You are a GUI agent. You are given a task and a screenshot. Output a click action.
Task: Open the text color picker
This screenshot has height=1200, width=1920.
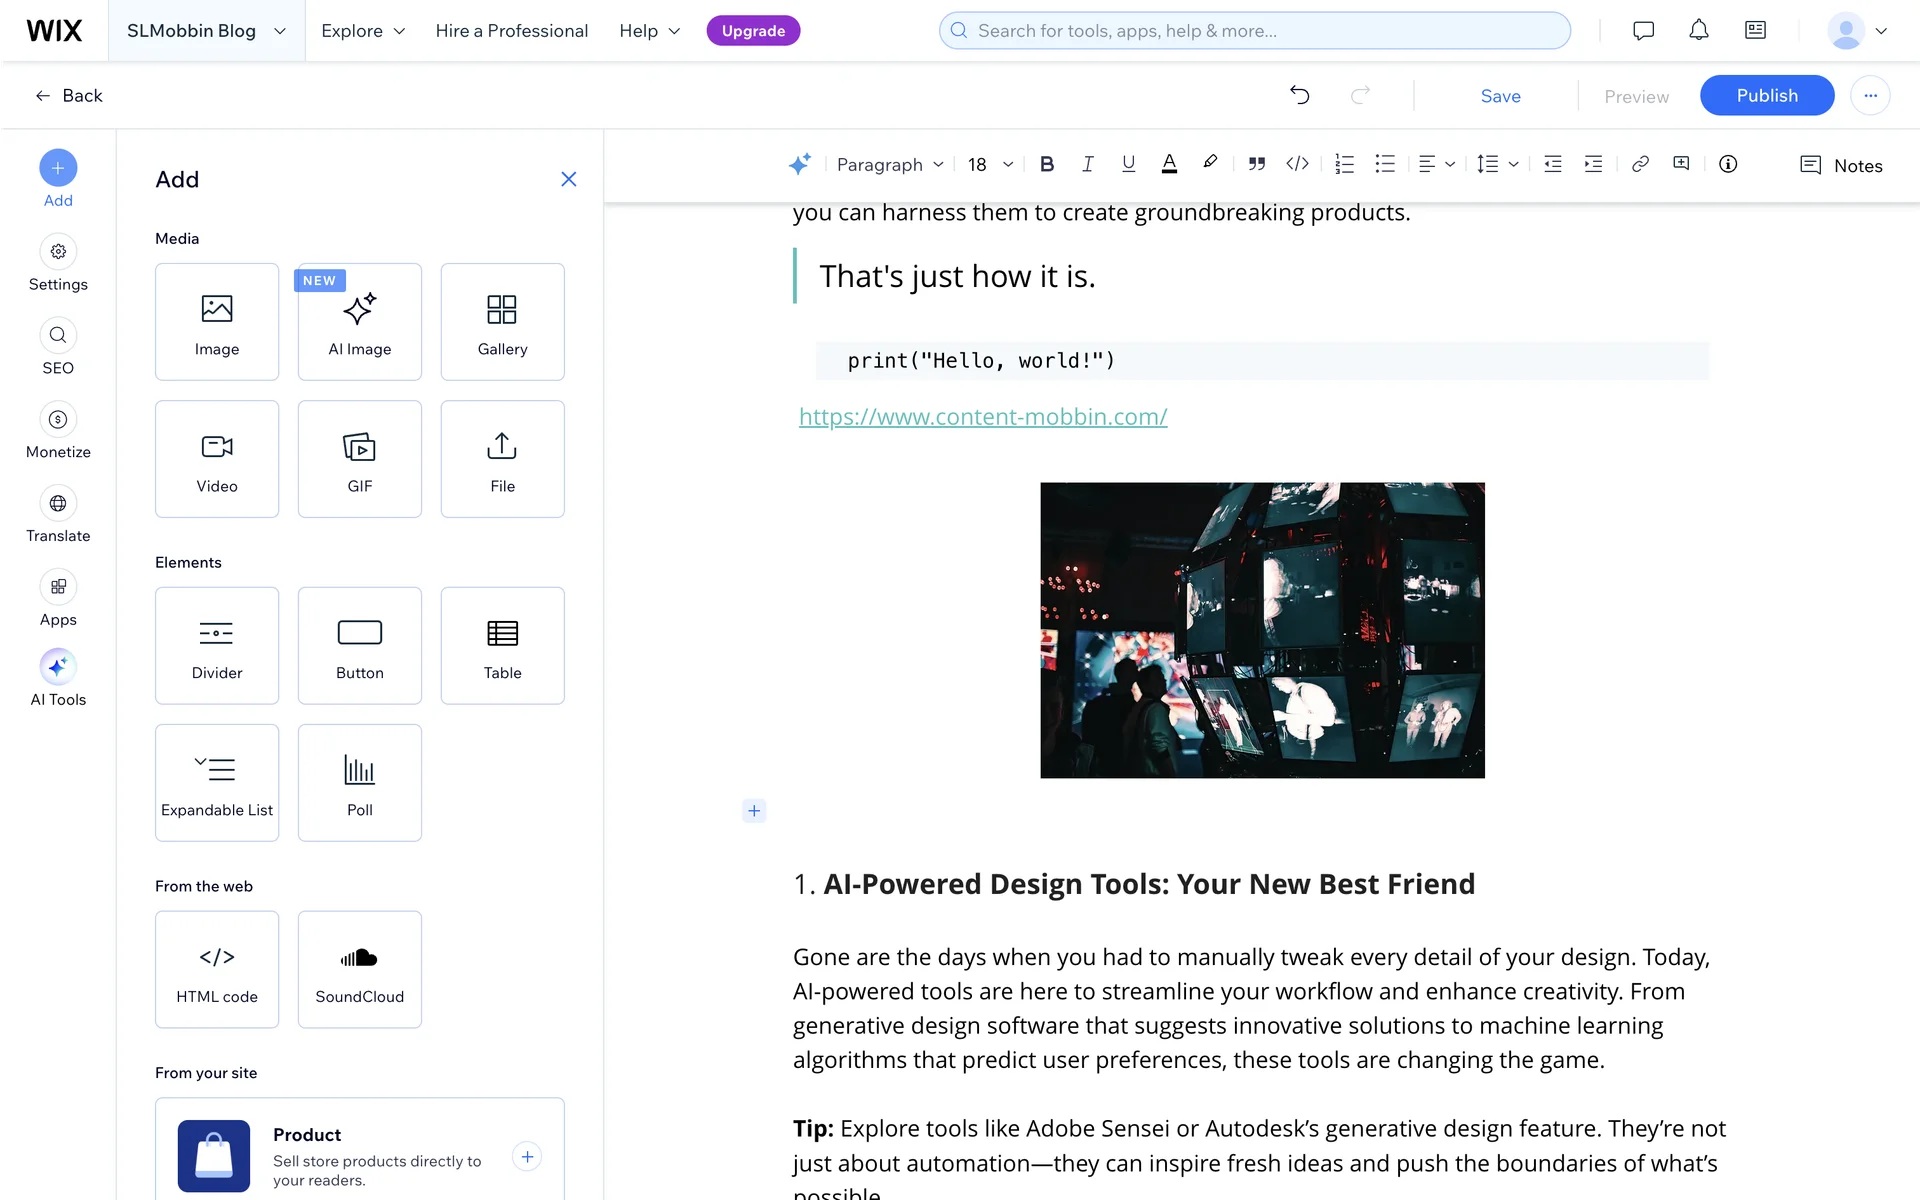coord(1168,164)
